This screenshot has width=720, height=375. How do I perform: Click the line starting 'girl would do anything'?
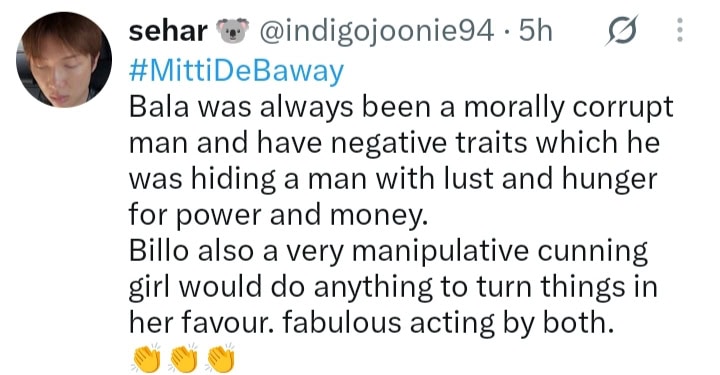point(393,287)
